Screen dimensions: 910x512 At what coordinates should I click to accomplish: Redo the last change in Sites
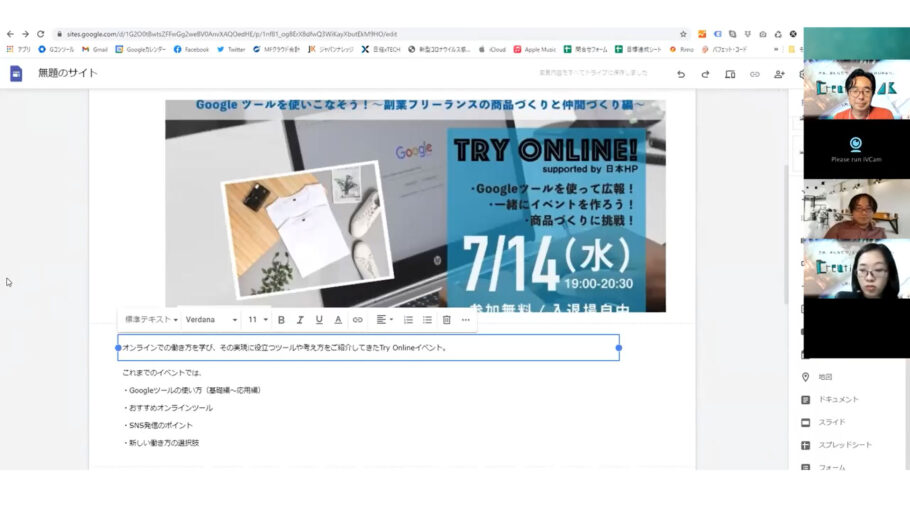pos(705,74)
